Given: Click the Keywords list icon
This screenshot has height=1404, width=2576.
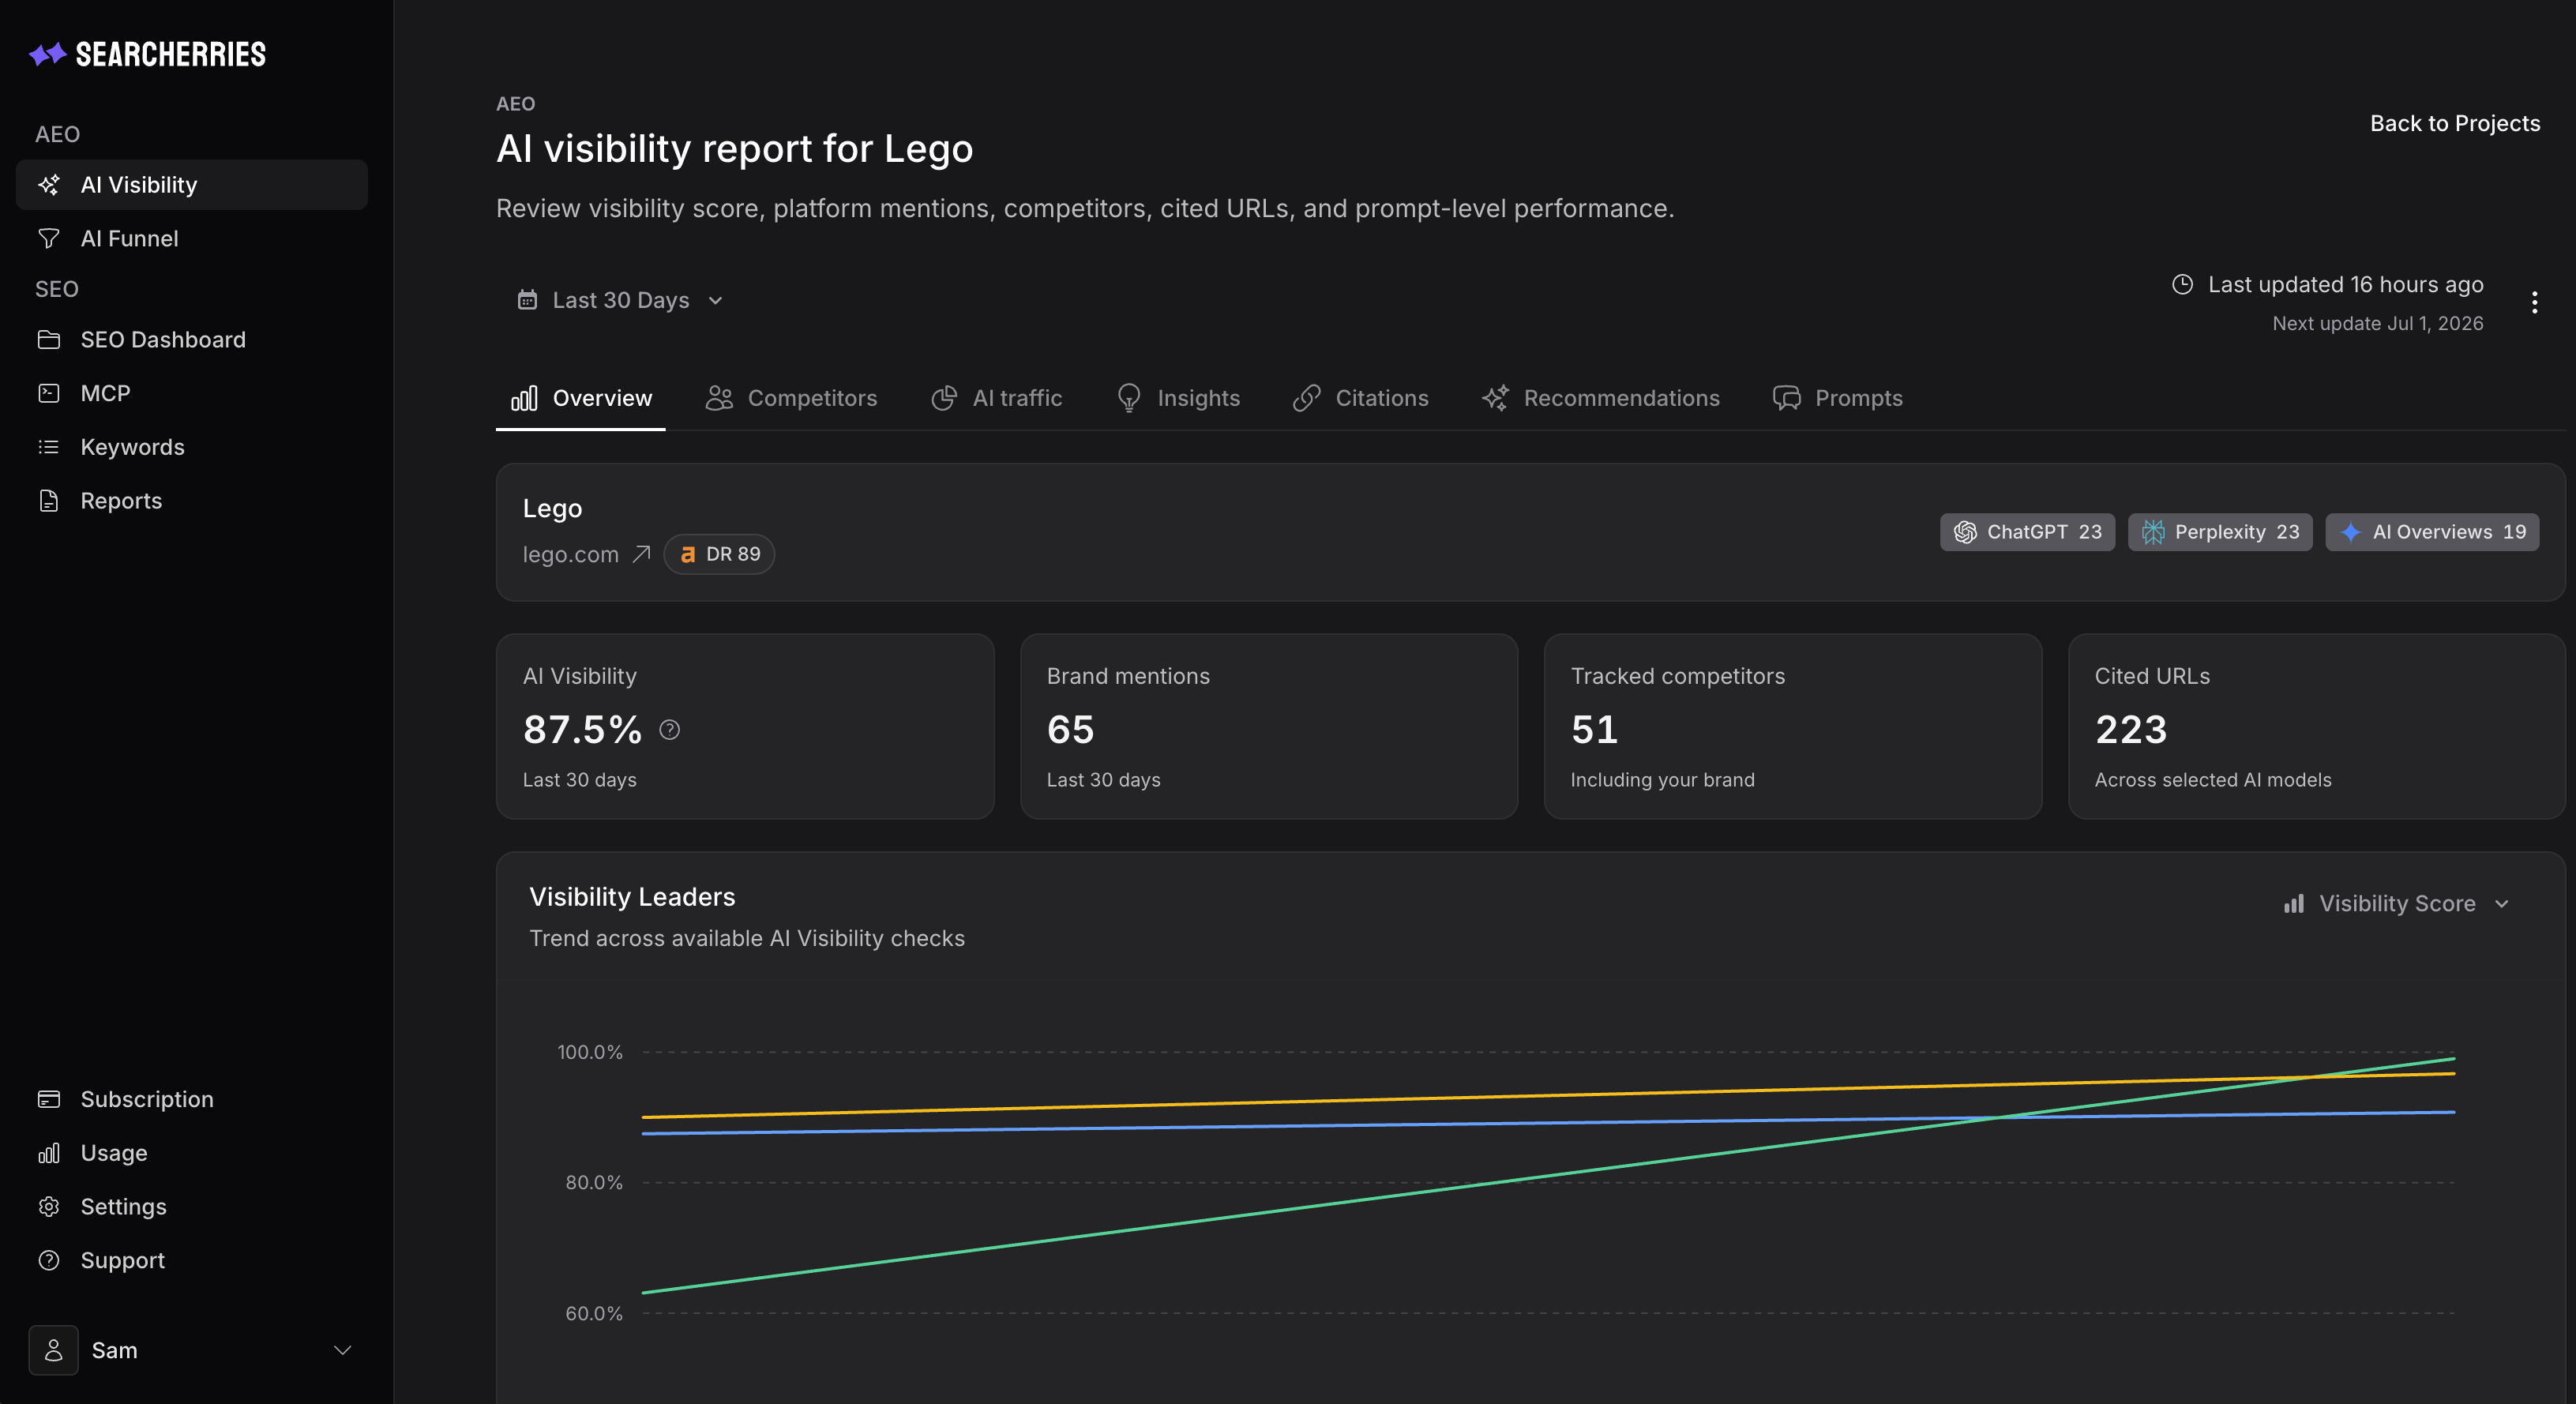Looking at the screenshot, I should click(49, 447).
